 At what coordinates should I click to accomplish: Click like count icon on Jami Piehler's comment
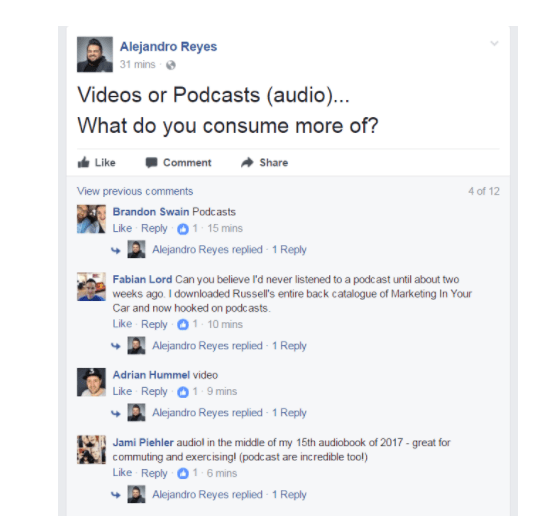(x=183, y=474)
